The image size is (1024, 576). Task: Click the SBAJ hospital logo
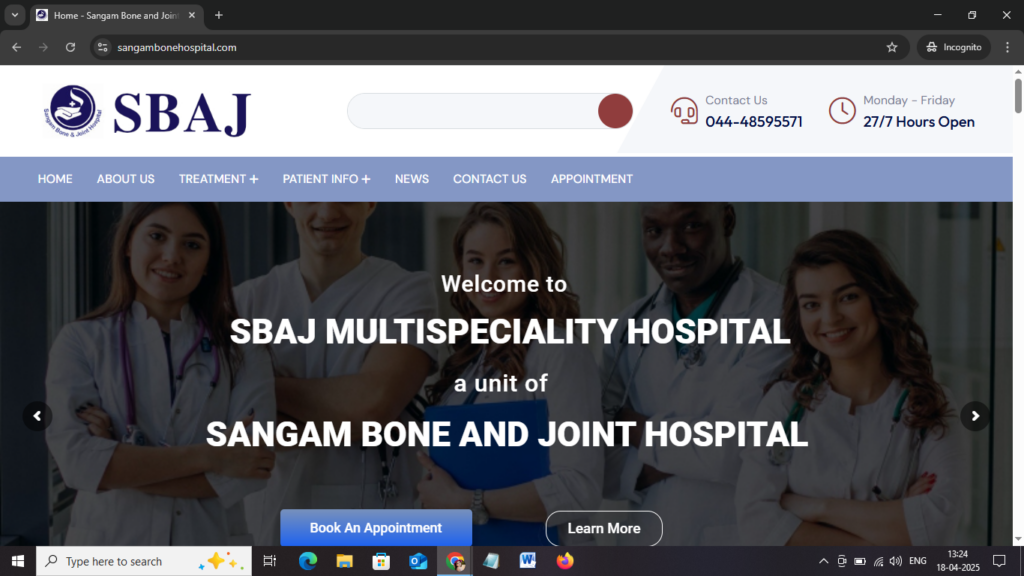point(146,112)
